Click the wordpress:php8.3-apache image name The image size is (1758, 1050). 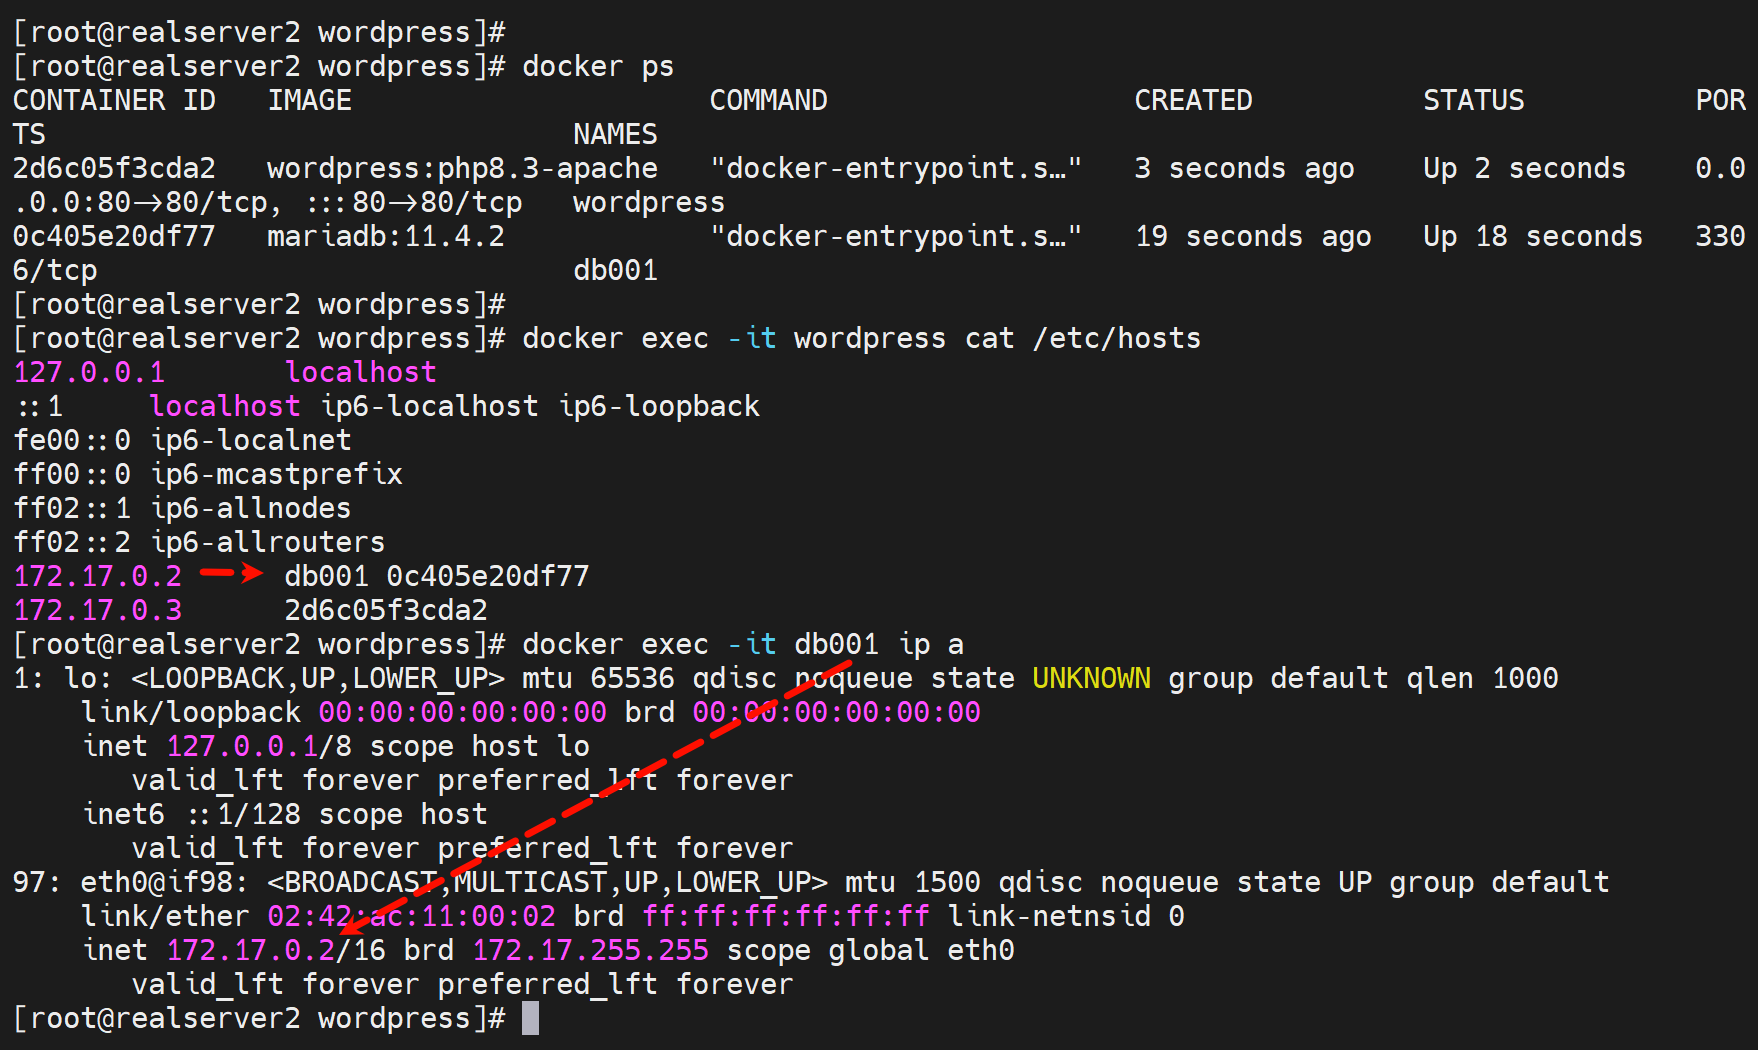[x=462, y=168]
